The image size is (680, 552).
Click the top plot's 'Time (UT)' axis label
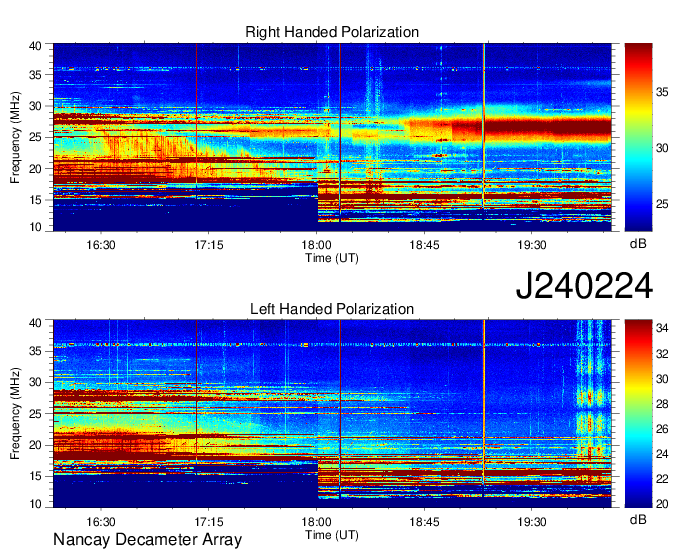[x=332, y=258]
